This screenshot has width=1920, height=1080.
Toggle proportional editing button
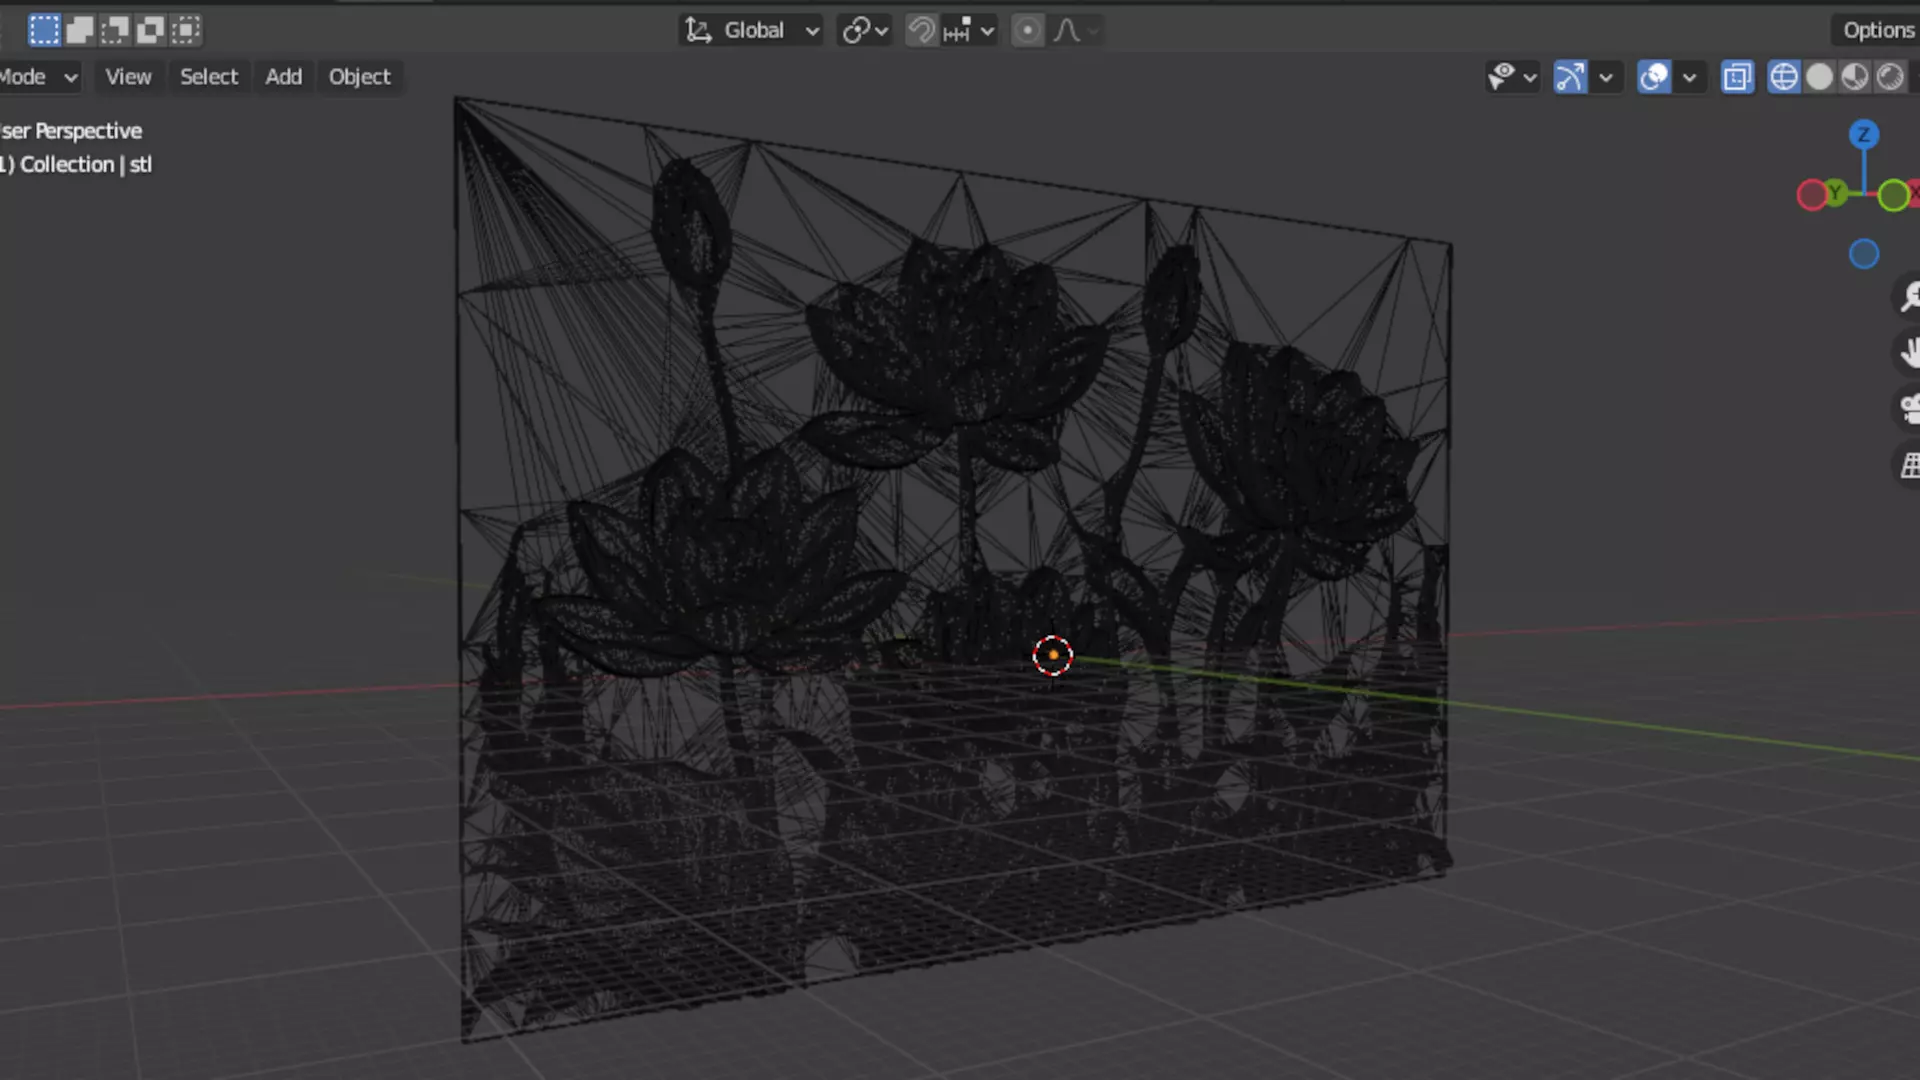pyautogui.click(x=1027, y=31)
